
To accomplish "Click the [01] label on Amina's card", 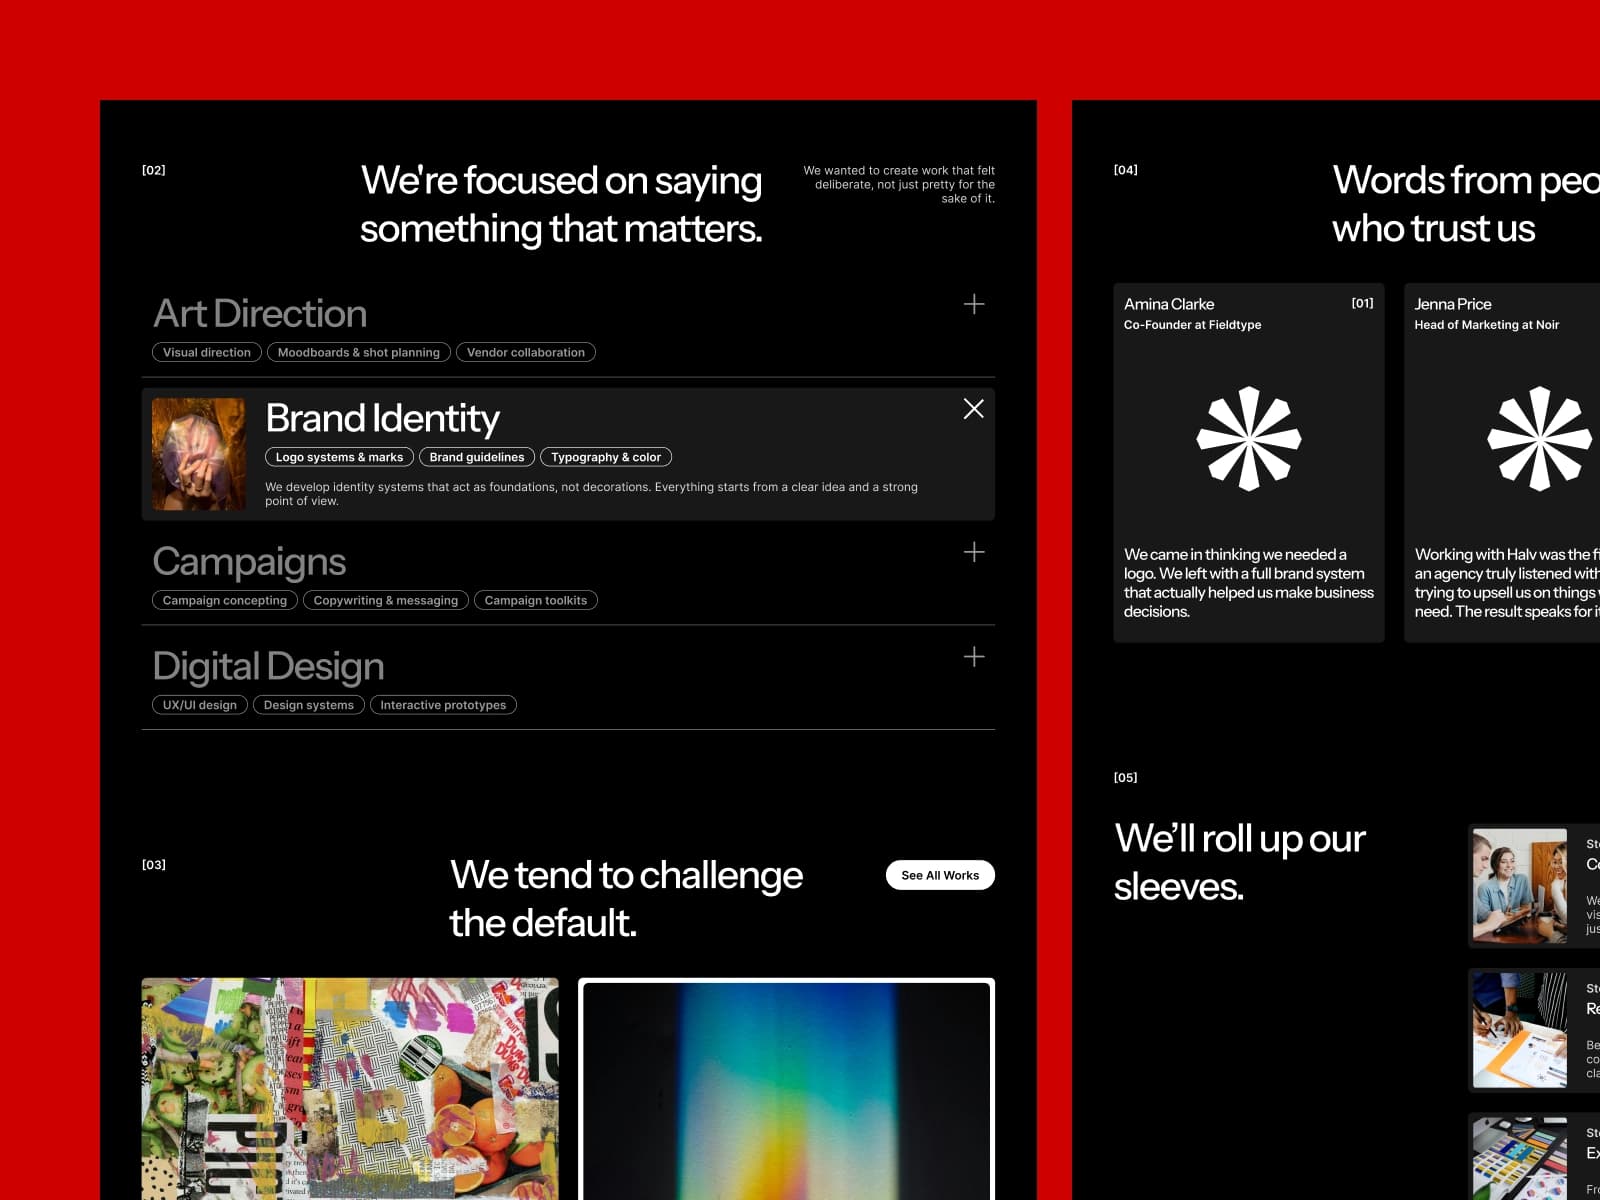I will pos(1362,303).
